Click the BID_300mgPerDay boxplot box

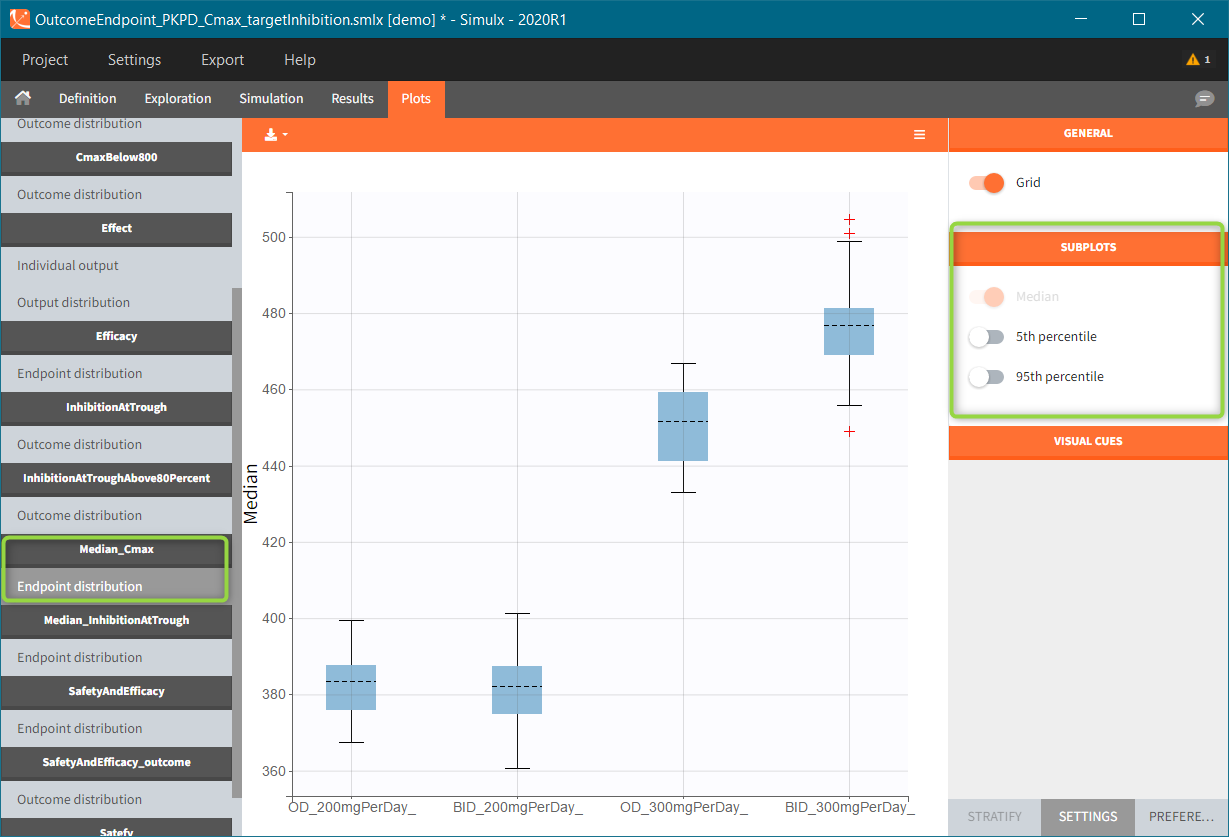coord(849,331)
